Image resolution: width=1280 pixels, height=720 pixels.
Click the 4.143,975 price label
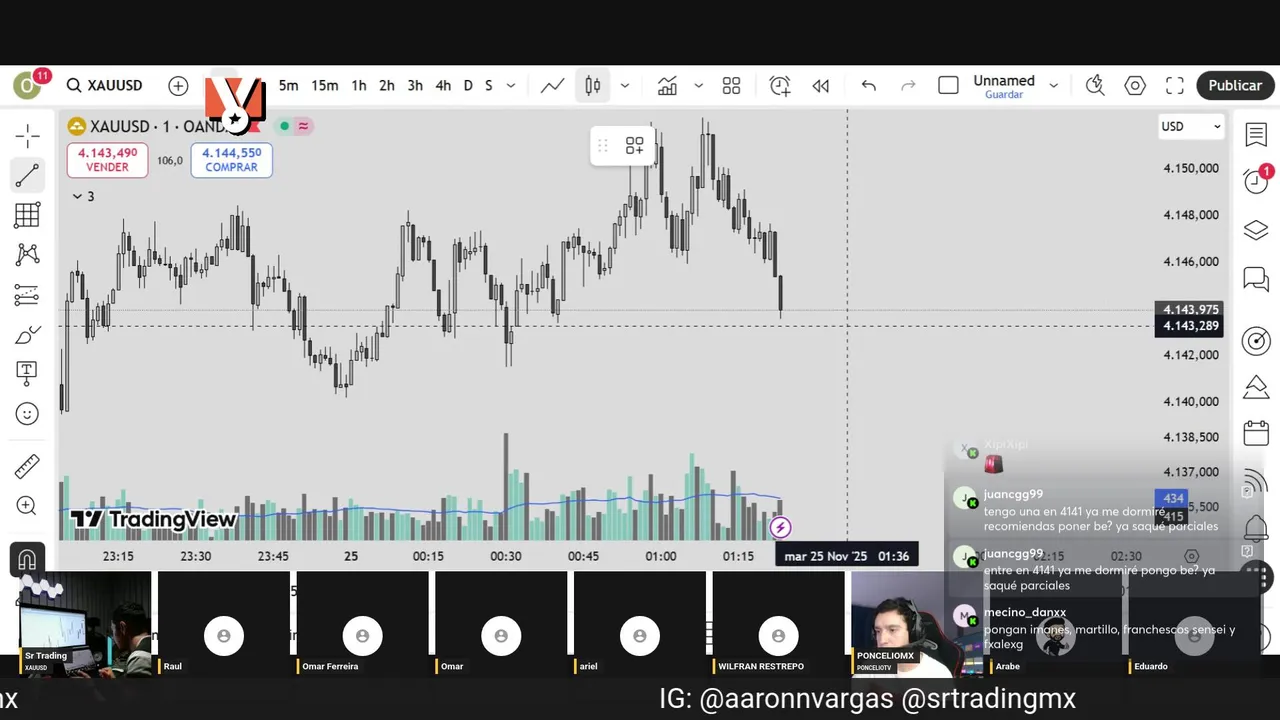point(1188,310)
